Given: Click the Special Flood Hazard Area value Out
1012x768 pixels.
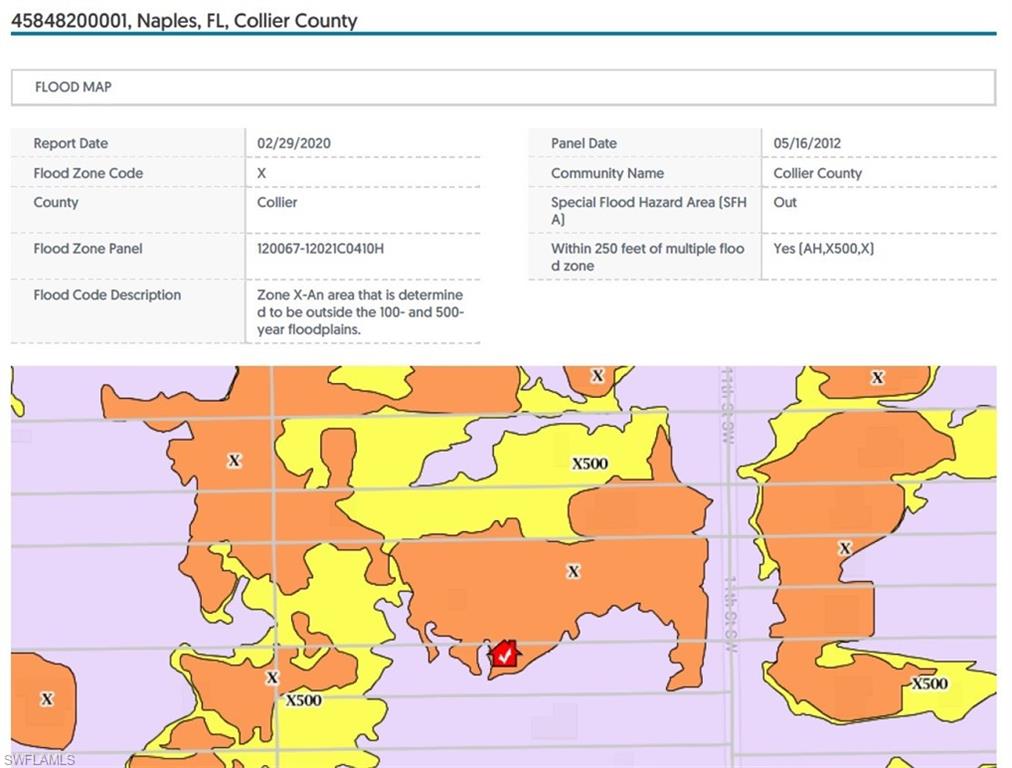Looking at the screenshot, I should pos(785,202).
